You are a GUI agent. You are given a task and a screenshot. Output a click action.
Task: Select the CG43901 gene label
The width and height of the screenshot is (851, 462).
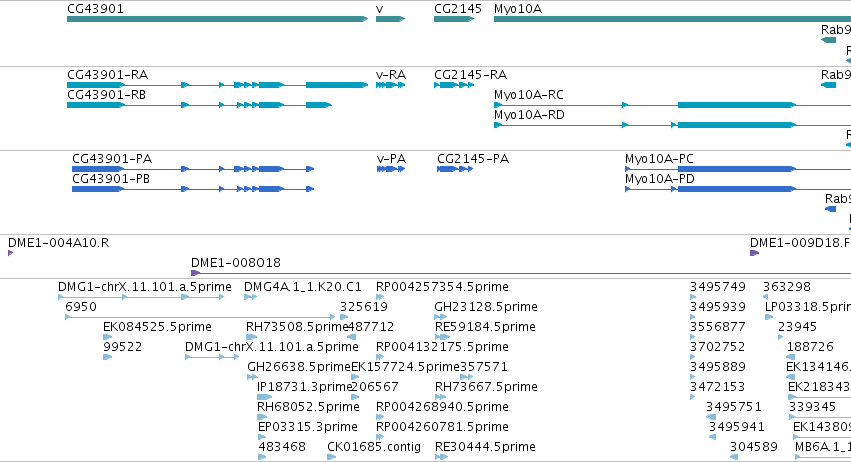point(96,9)
